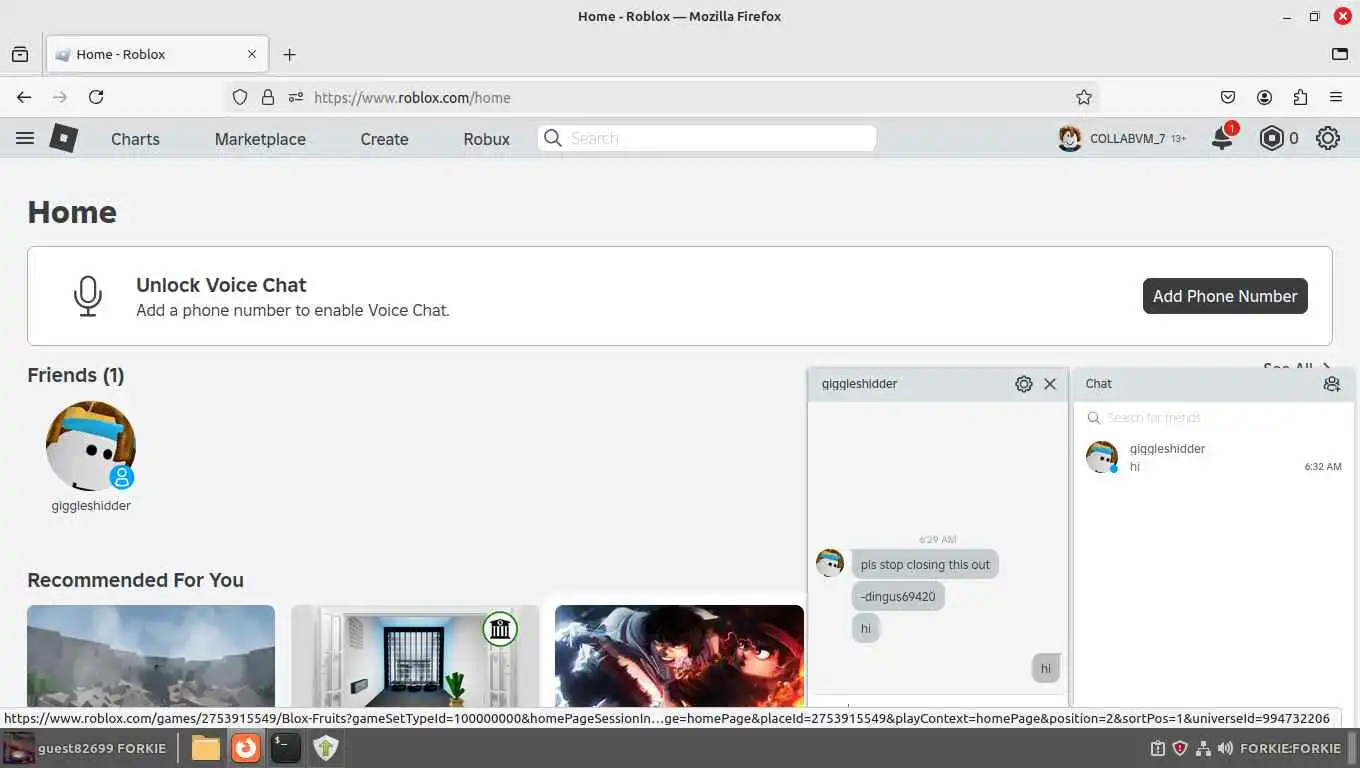Open Firefox recent tabs view button

[20, 54]
